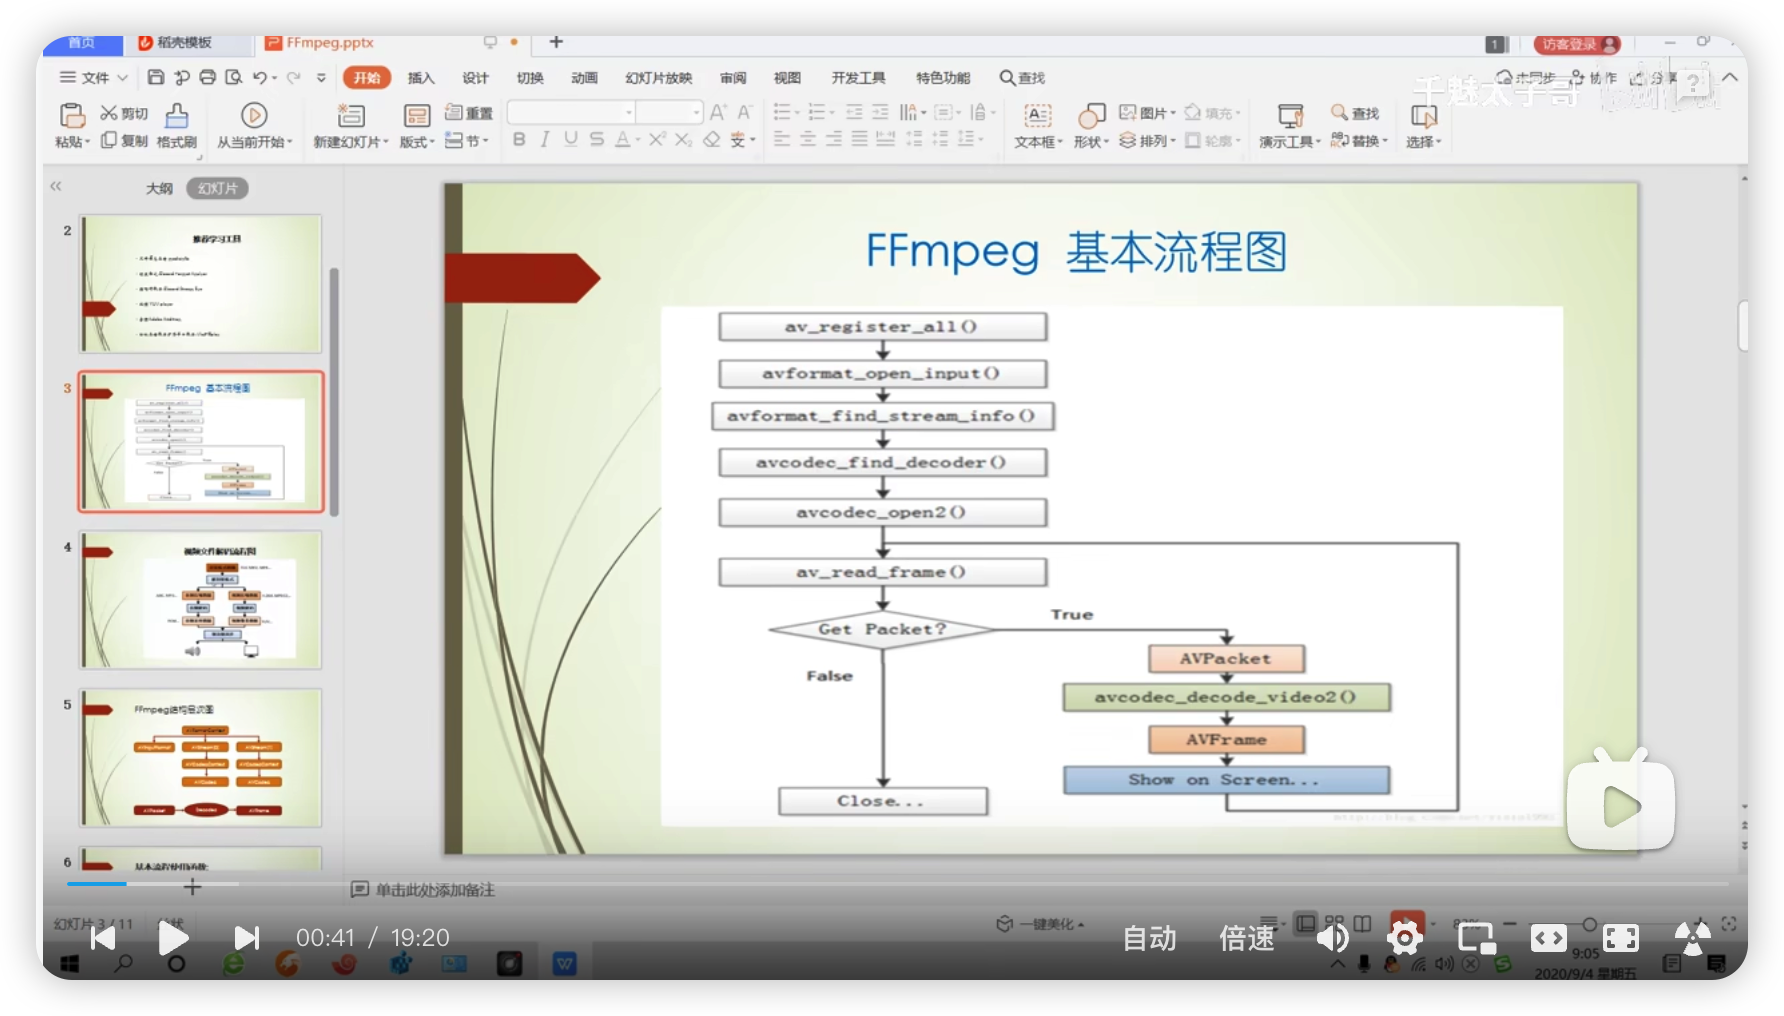Viewport: 1784px width, 1016px height.
Task: Switch to the 动画 ribbon tab
Action: tap(584, 77)
